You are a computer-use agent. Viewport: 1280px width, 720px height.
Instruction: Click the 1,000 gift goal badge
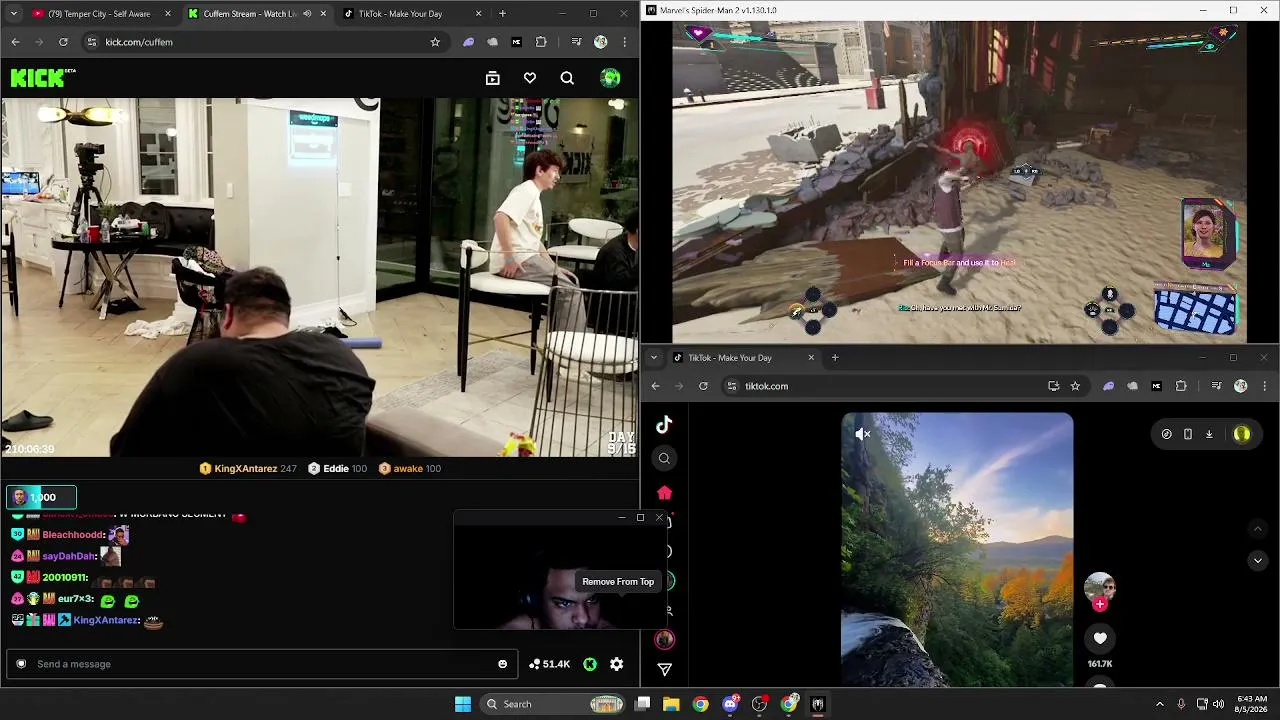click(41, 497)
